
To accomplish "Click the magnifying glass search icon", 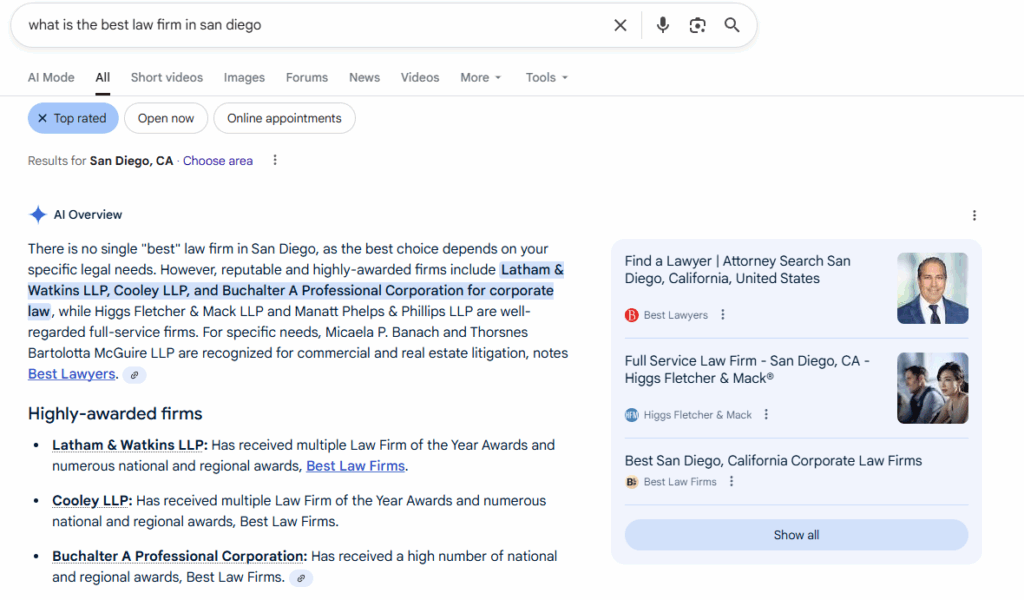I will pyautogui.click(x=731, y=25).
